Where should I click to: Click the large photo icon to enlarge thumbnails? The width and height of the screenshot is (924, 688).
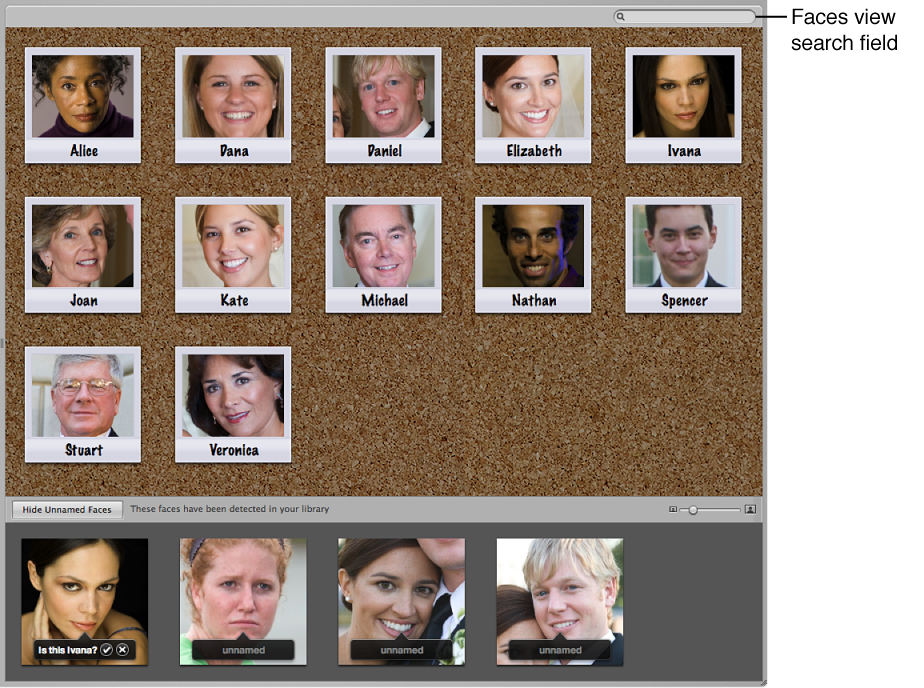coord(750,509)
